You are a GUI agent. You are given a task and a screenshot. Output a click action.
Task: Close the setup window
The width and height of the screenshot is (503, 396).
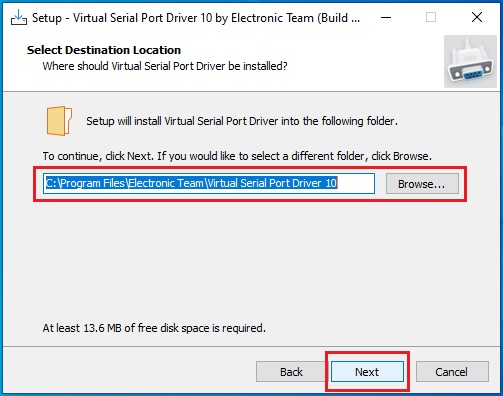pyautogui.click(x=477, y=17)
